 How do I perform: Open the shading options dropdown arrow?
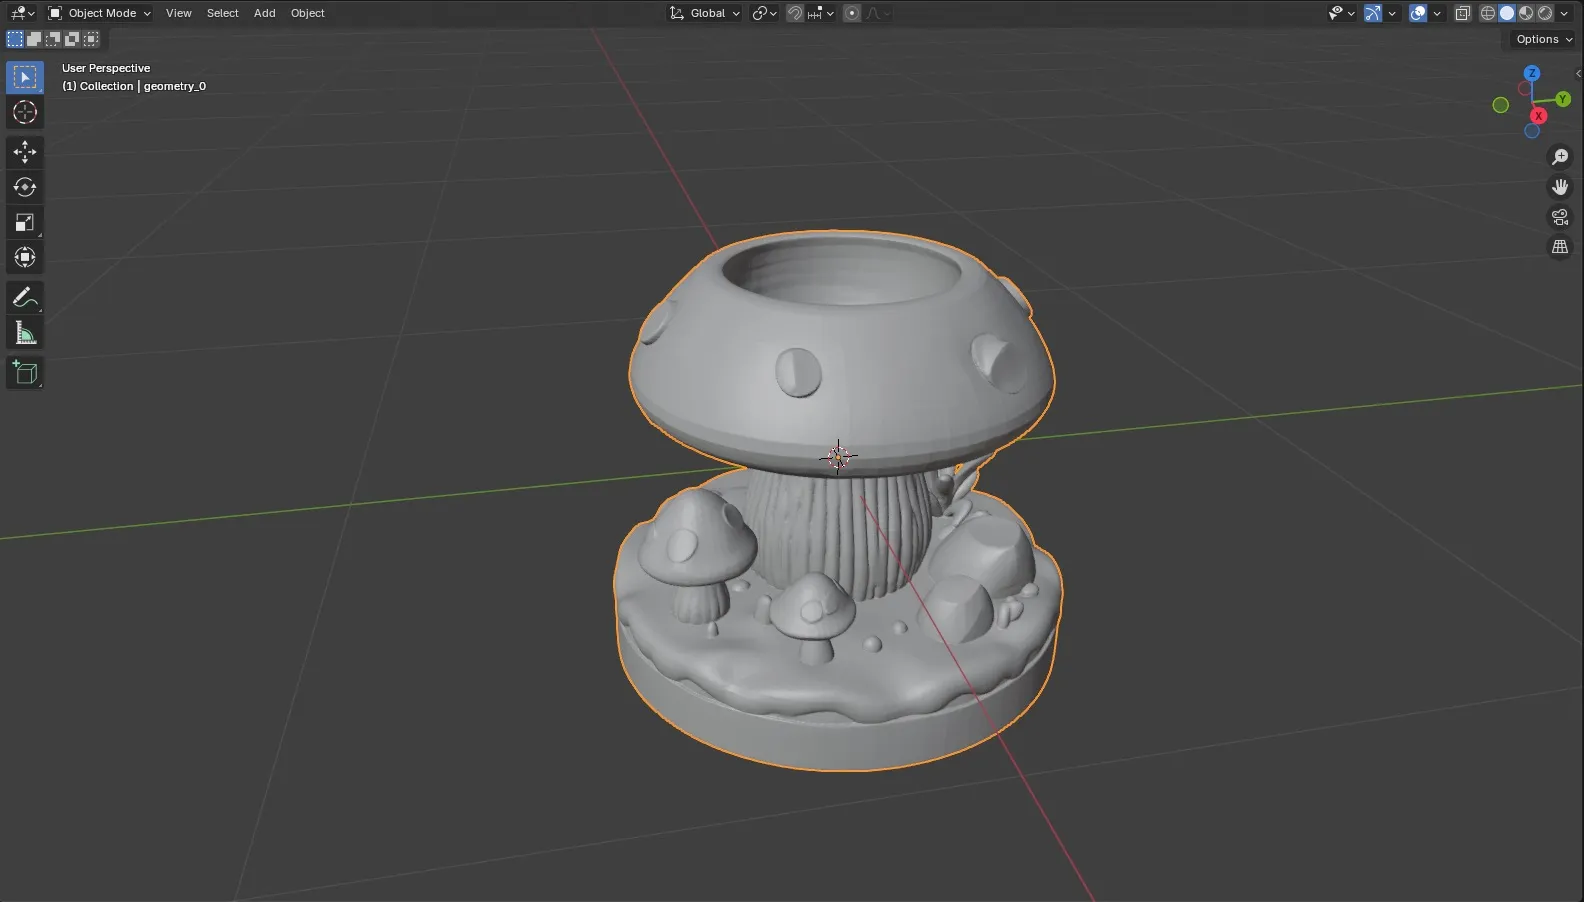tap(1564, 13)
